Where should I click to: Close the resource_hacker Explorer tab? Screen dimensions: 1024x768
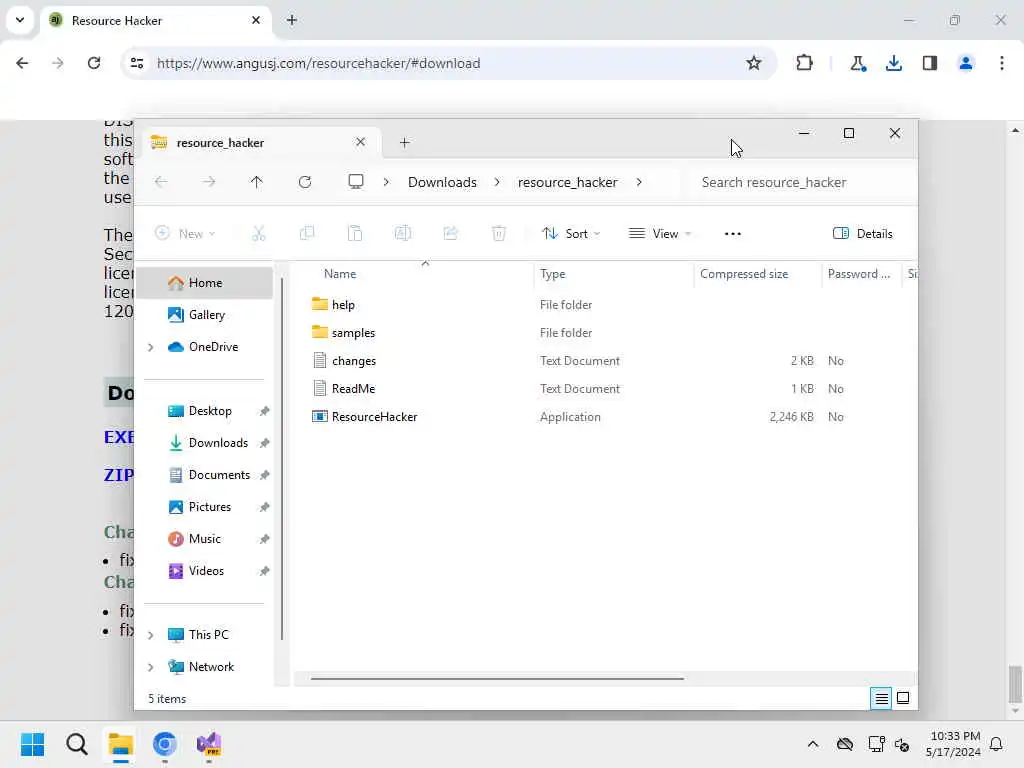(360, 142)
